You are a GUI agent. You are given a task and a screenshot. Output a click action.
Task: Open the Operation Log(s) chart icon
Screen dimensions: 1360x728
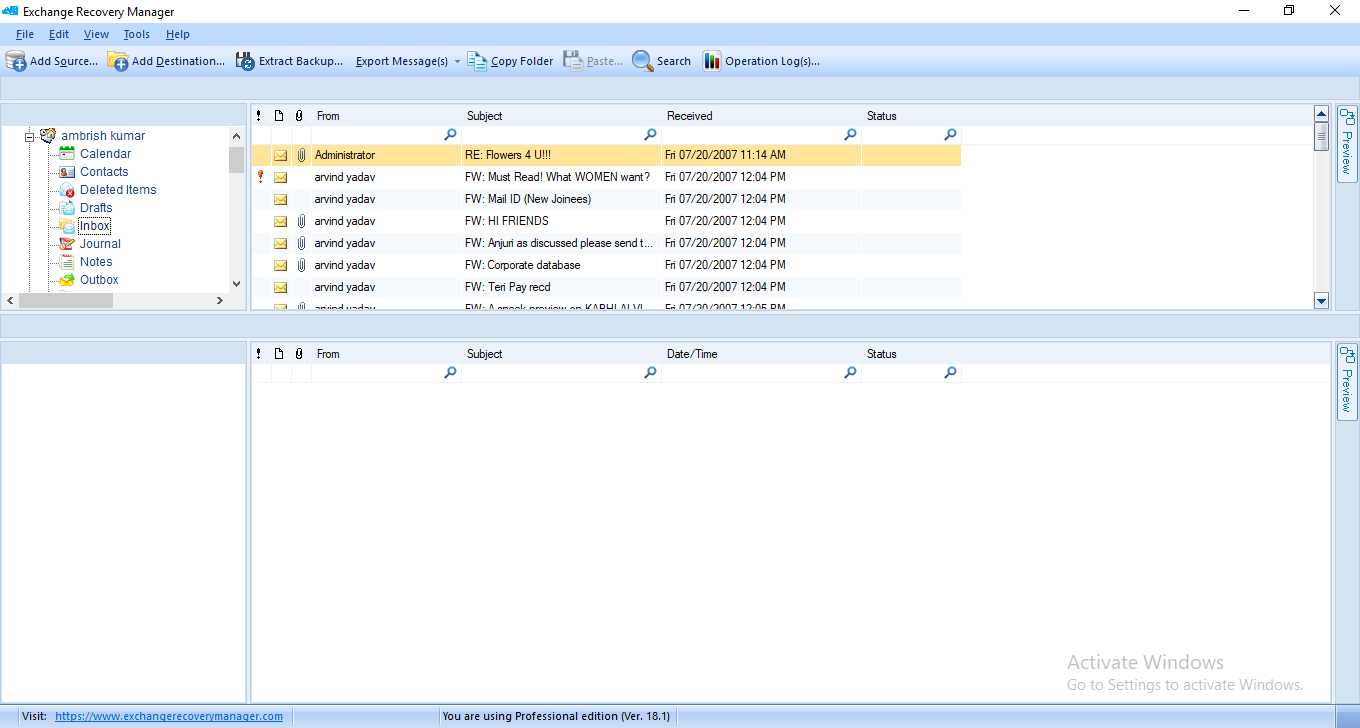click(x=712, y=61)
